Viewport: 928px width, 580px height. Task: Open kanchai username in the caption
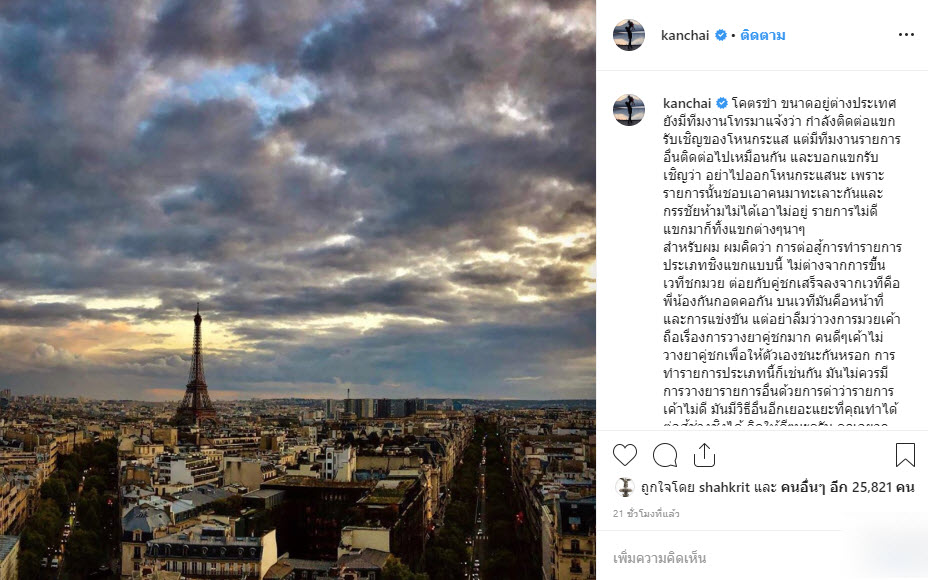tap(687, 103)
